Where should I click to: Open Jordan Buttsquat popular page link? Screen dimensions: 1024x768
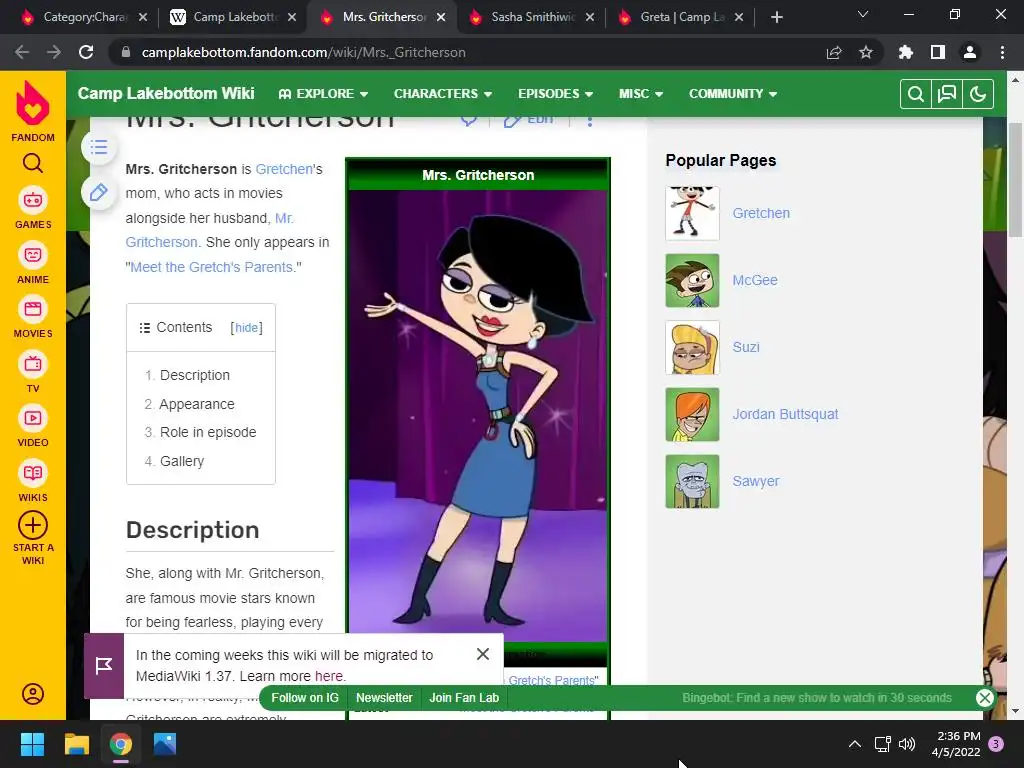(x=785, y=414)
